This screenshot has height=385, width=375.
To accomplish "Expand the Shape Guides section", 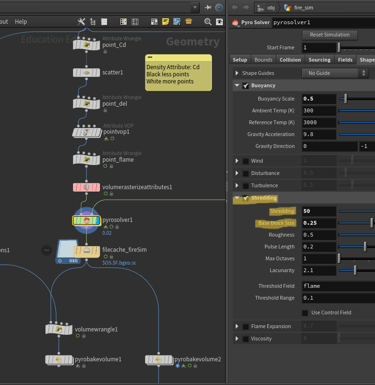I will click(x=237, y=73).
